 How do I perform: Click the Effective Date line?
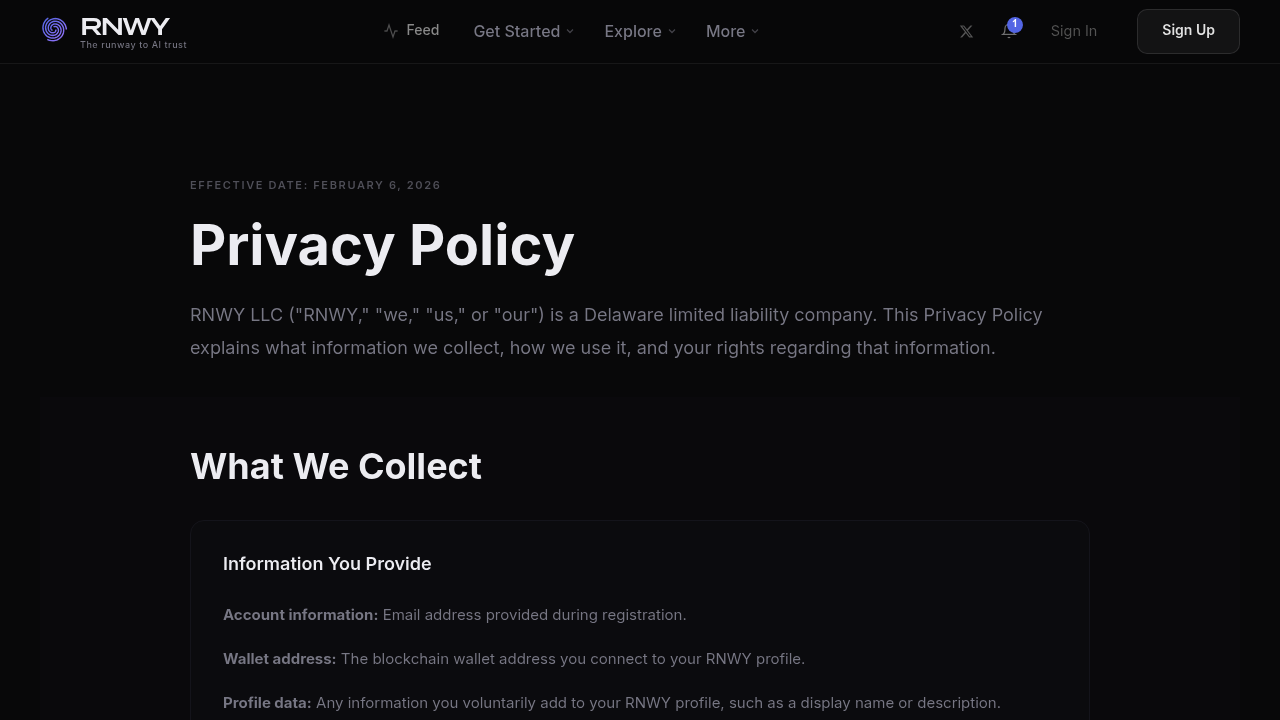point(315,185)
